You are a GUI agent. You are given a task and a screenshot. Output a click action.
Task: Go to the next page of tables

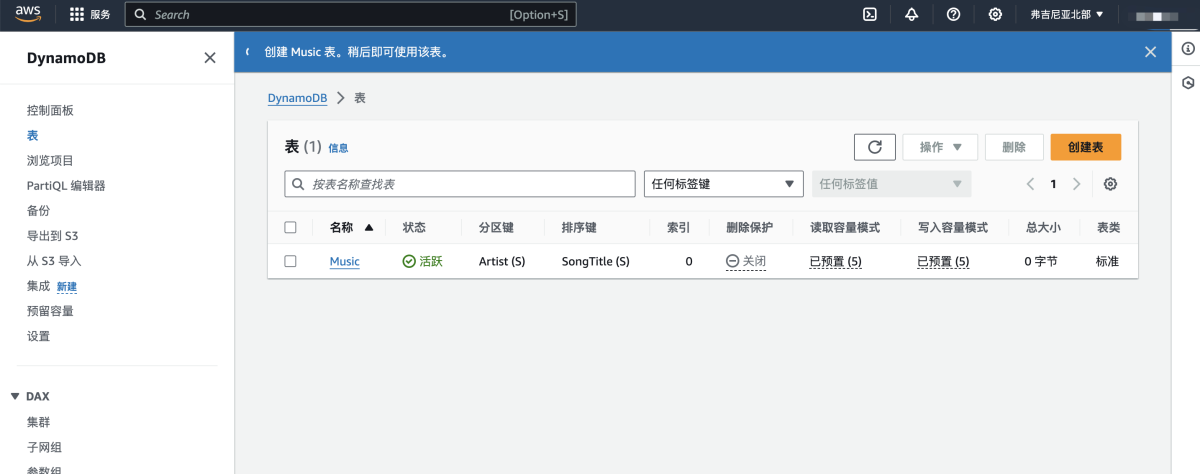[x=1077, y=184]
